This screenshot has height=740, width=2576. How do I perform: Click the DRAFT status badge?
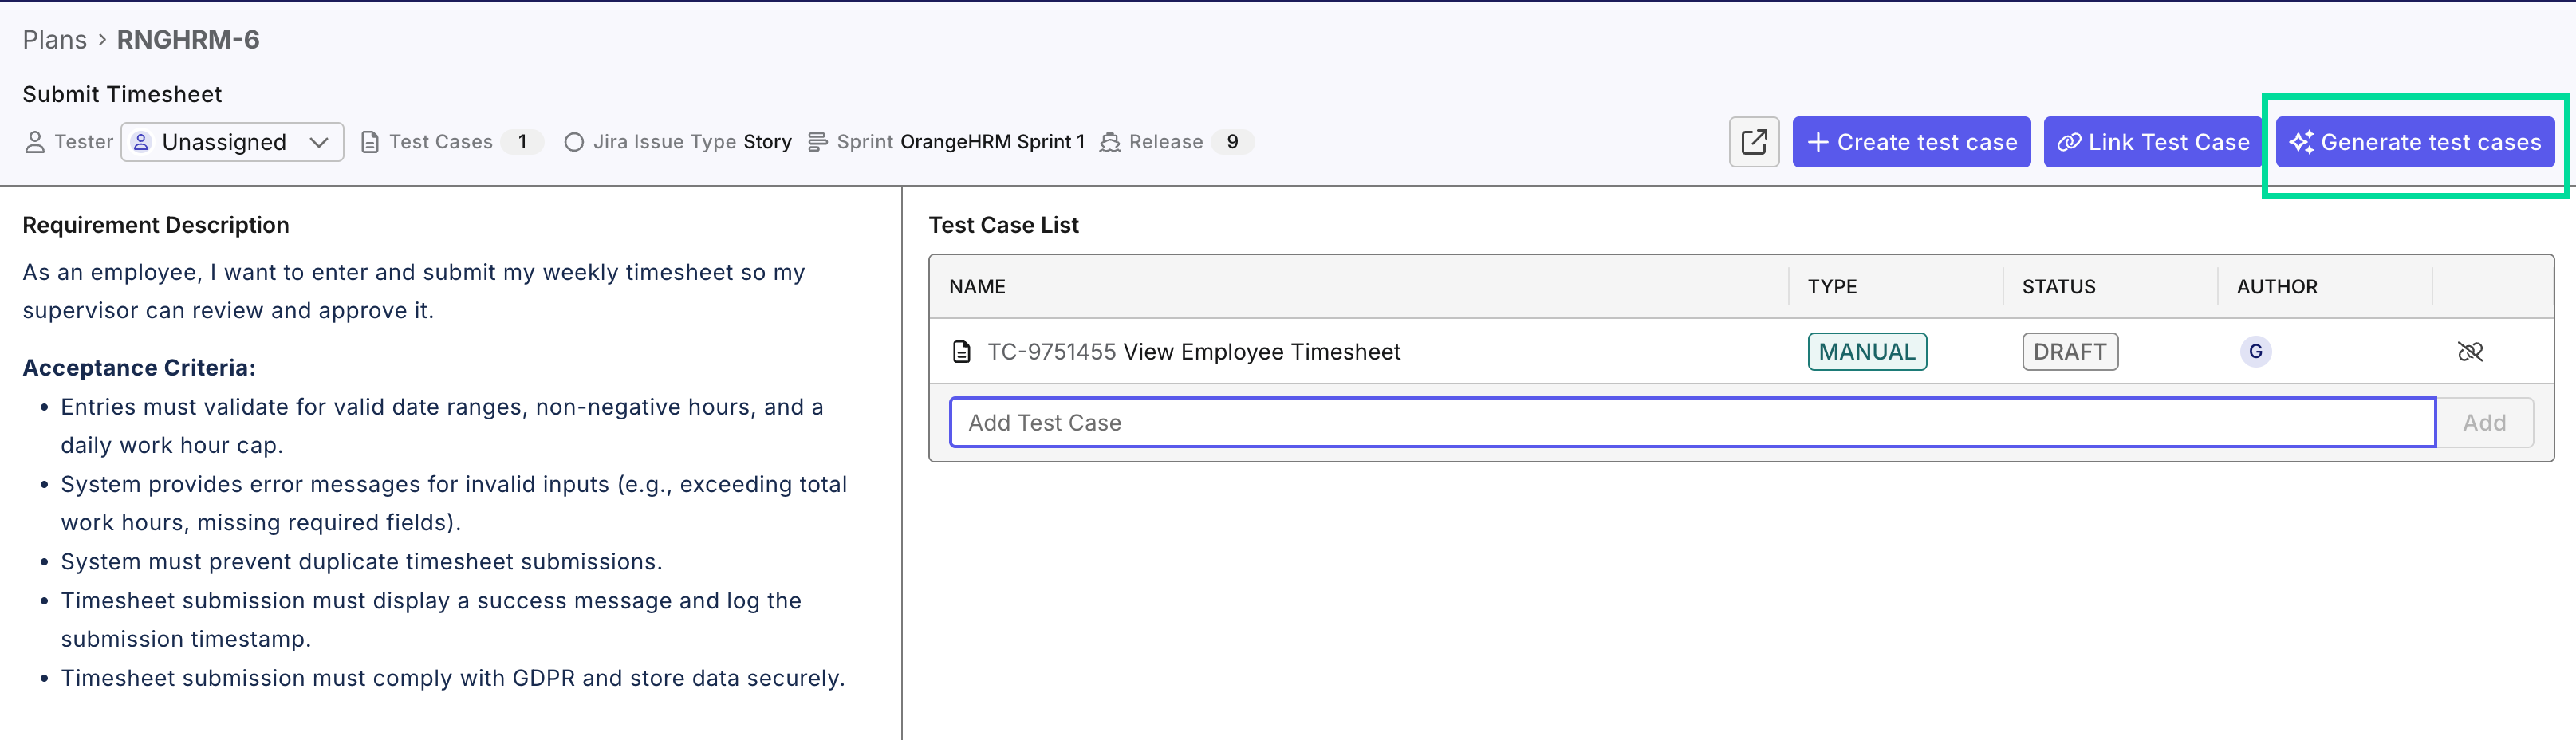(2069, 351)
